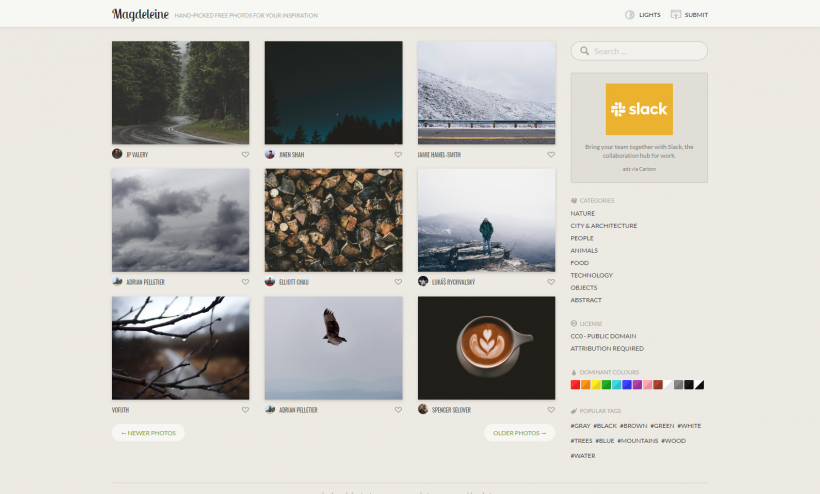Select the blue dominant colour swatch
This screenshot has height=494, width=820.
(x=627, y=385)
